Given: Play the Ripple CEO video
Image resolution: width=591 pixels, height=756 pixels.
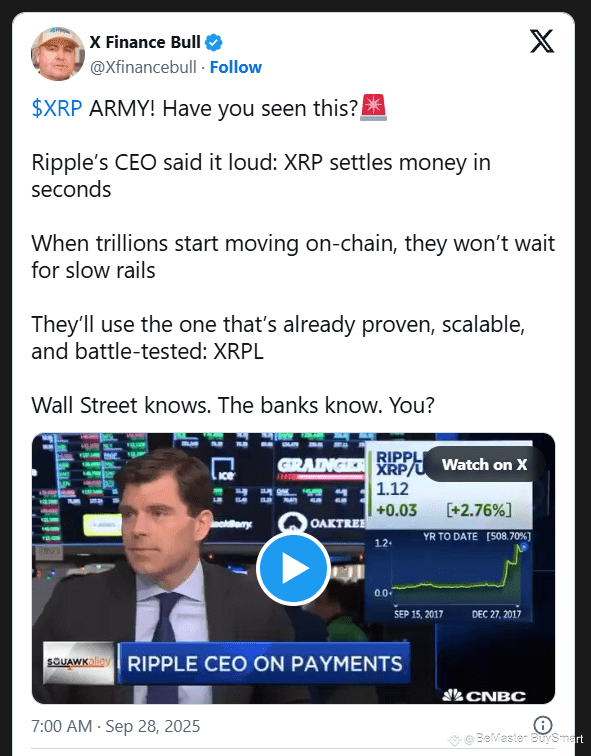Looking at the screenshot, I should (293, 568).
